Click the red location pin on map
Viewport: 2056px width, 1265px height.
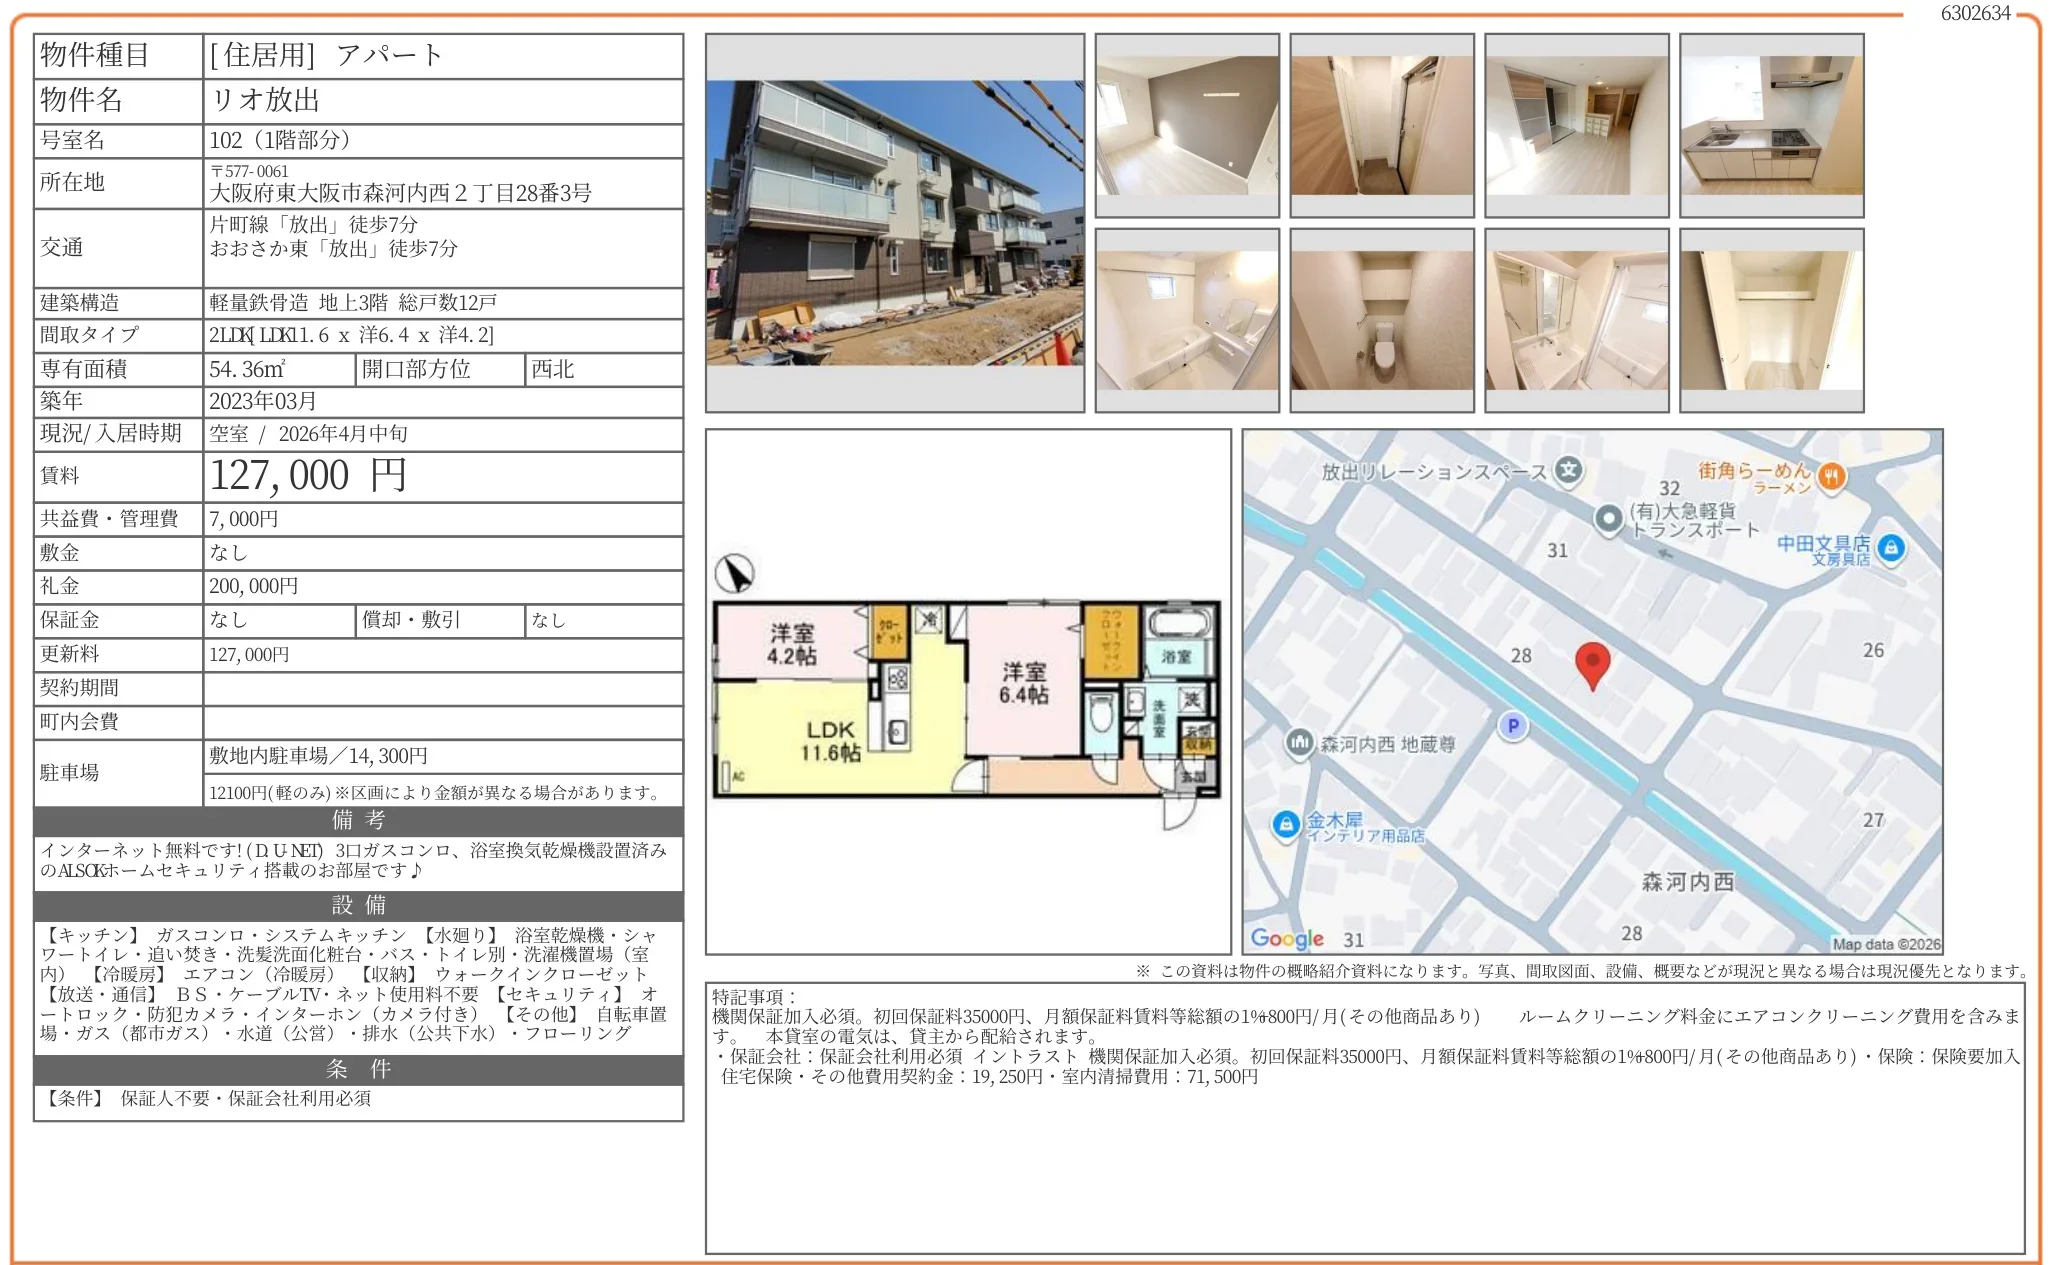1592,663
